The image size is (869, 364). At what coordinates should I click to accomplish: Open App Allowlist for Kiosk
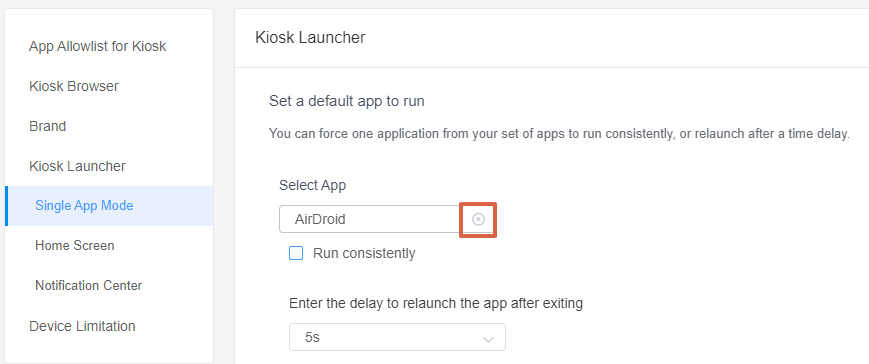click(98, 46)
